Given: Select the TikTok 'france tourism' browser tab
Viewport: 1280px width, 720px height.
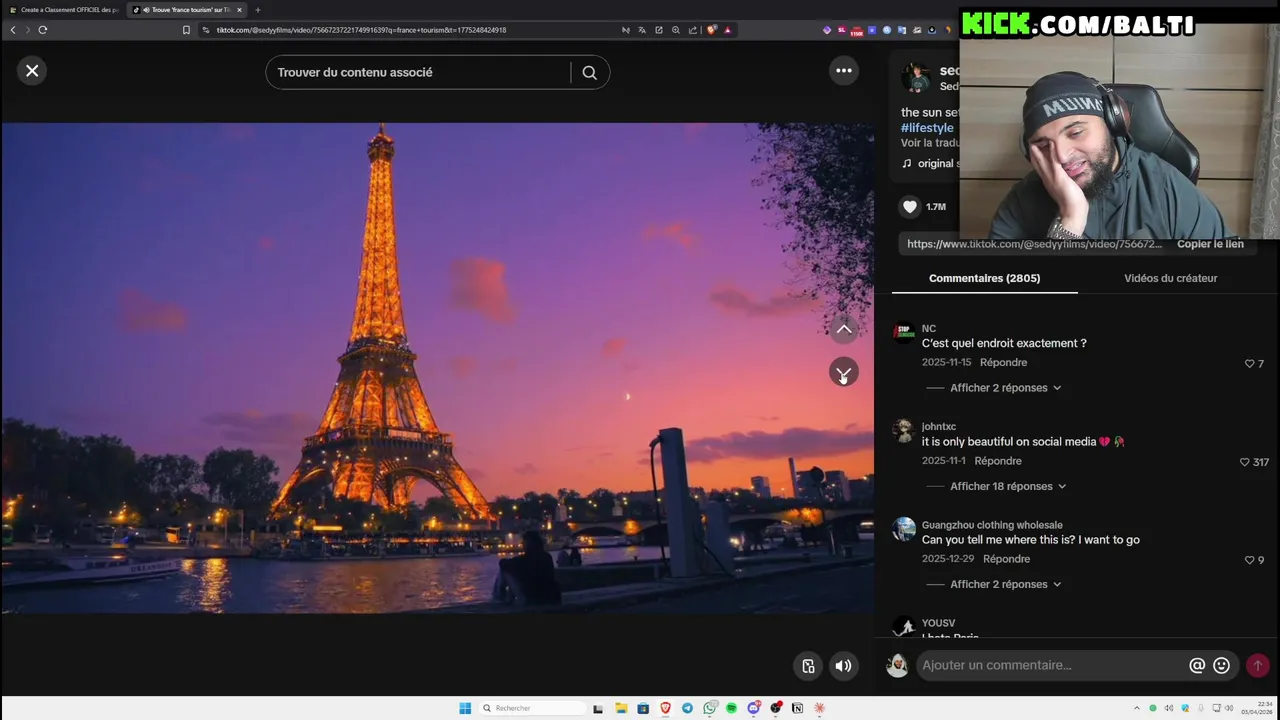Looking at the screenshot, I should point(185,10).
